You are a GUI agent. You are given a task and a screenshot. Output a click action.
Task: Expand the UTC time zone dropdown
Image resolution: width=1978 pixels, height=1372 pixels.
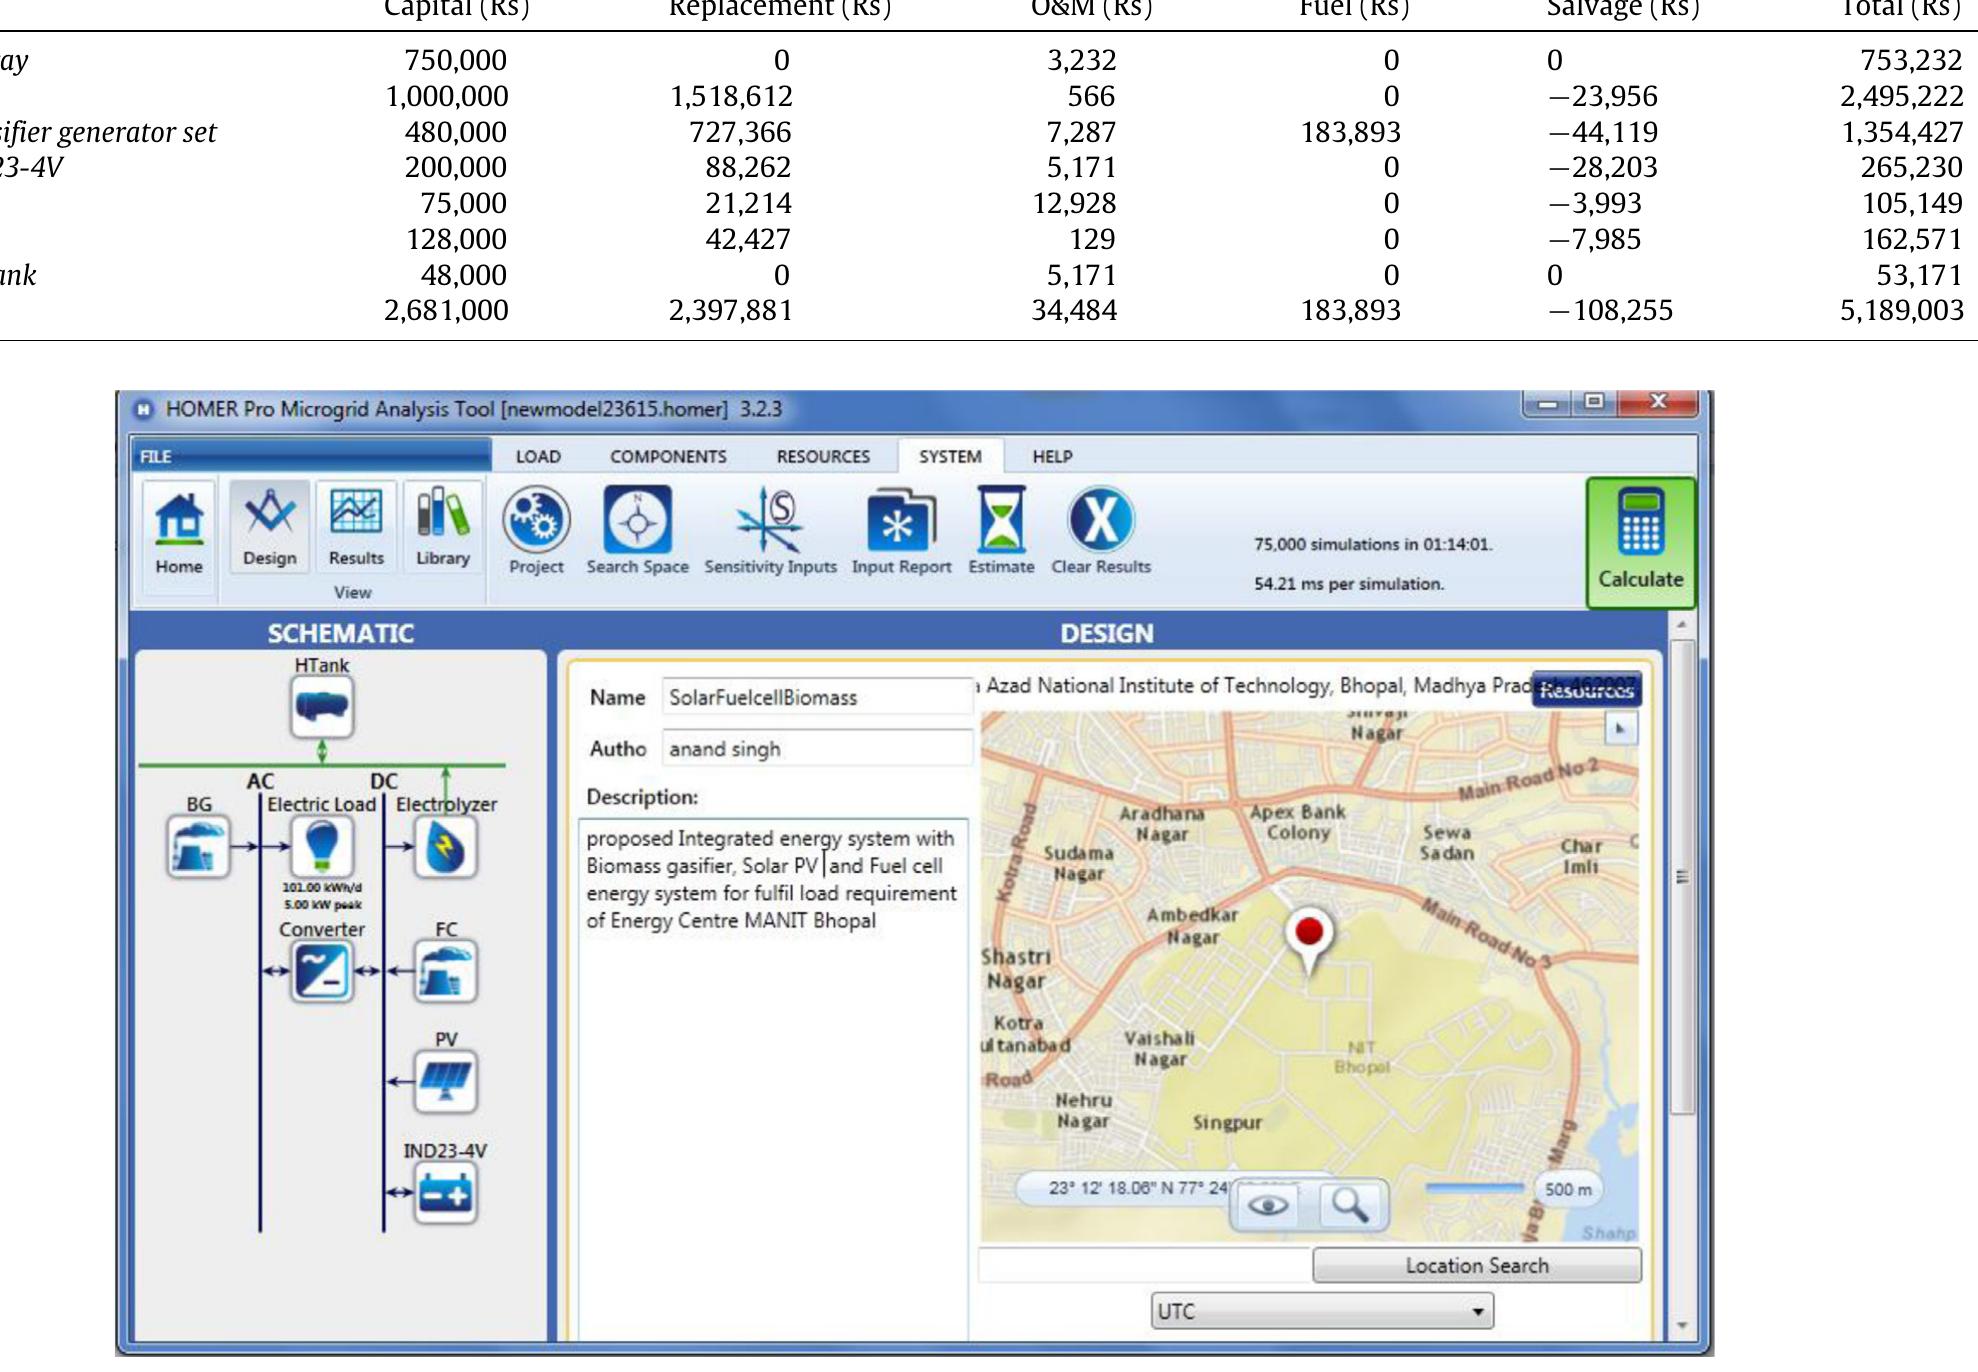[x=1477, y=1311]
